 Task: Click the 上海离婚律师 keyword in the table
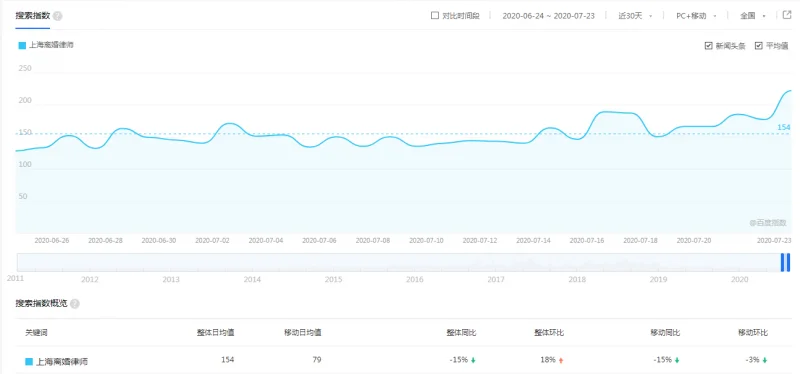pyautogui.click(x=62, y=362)
